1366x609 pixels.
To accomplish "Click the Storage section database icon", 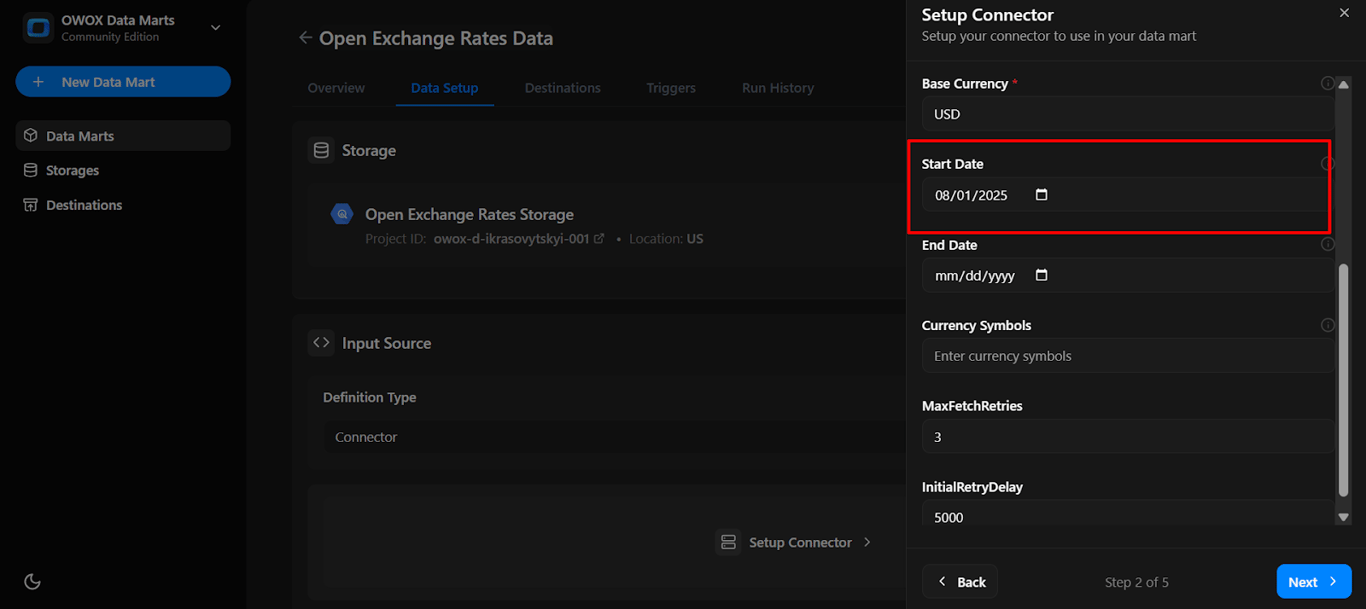I will click(x=321, y=151).
